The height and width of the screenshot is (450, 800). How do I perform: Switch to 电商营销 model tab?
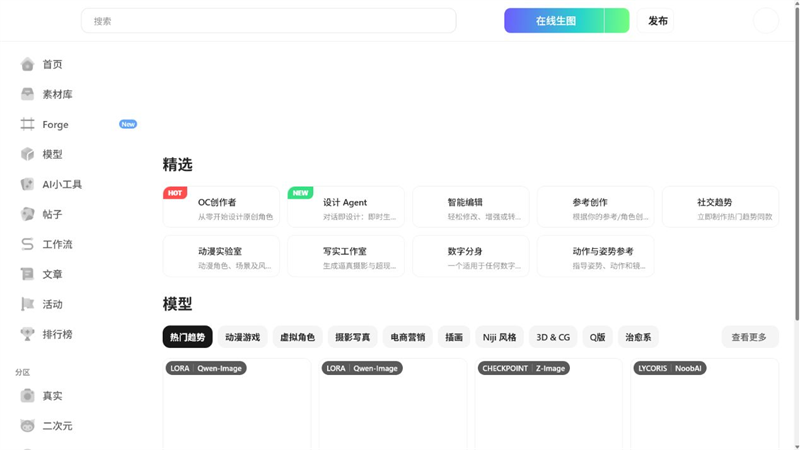[408, 337]
